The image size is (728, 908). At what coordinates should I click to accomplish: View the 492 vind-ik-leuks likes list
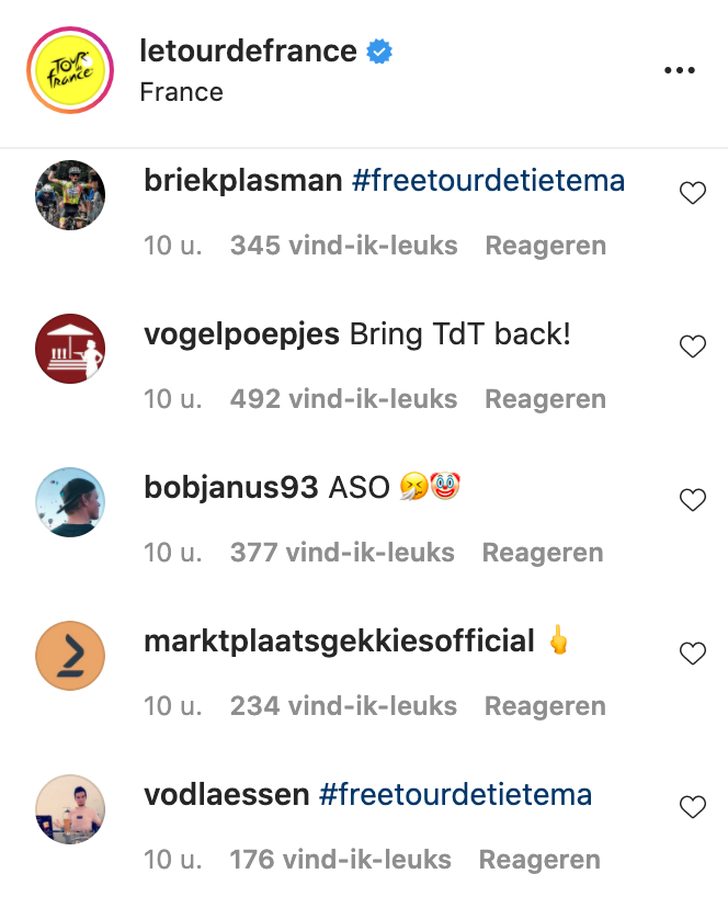pos(343,399)
